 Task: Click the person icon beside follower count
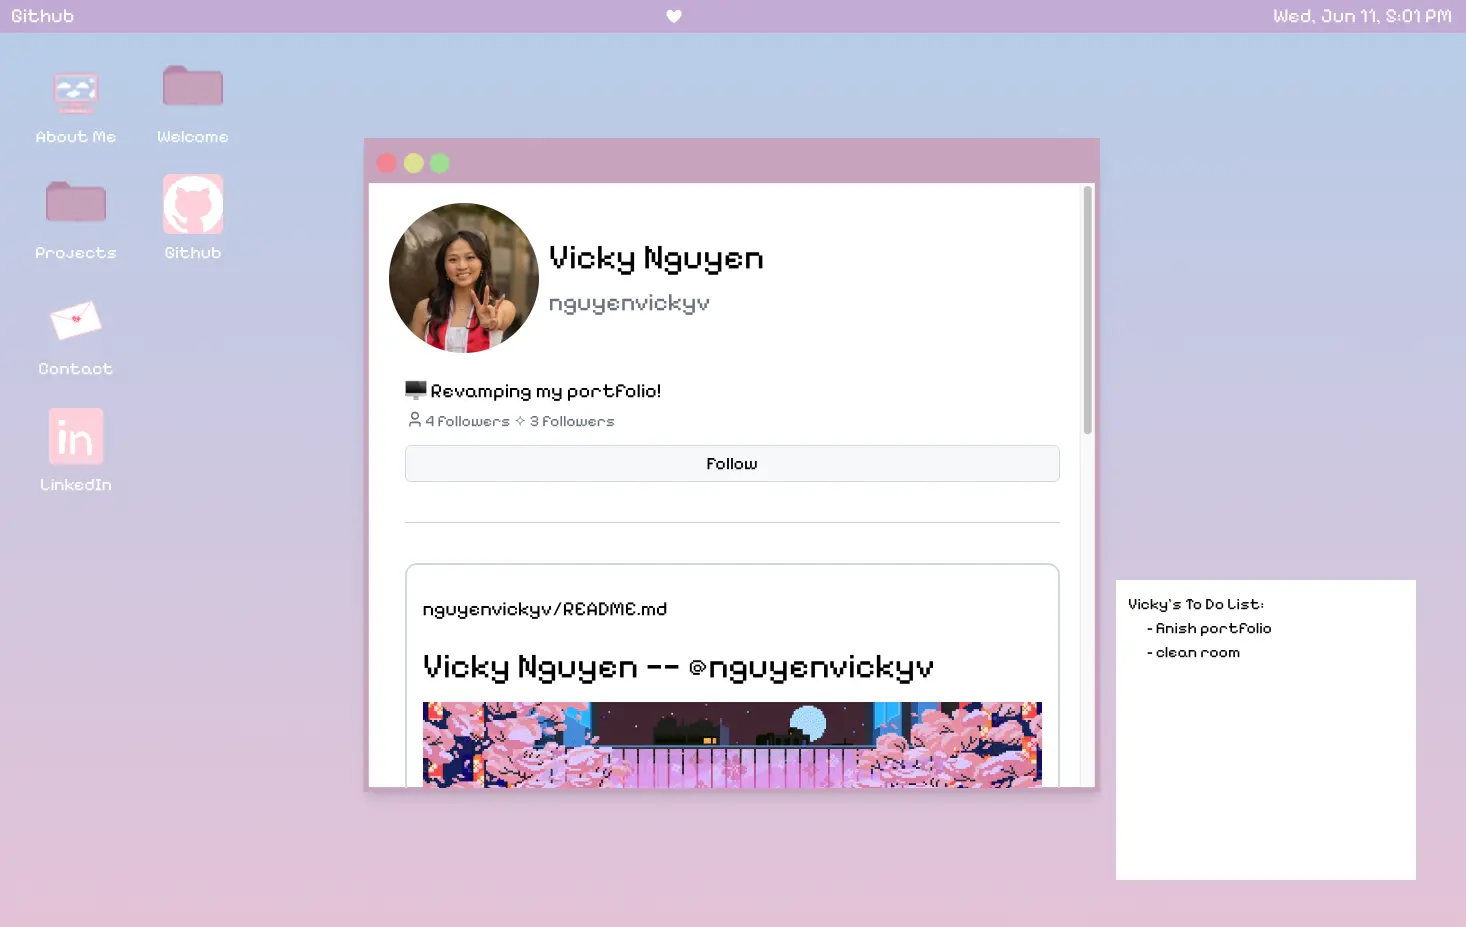414,420
